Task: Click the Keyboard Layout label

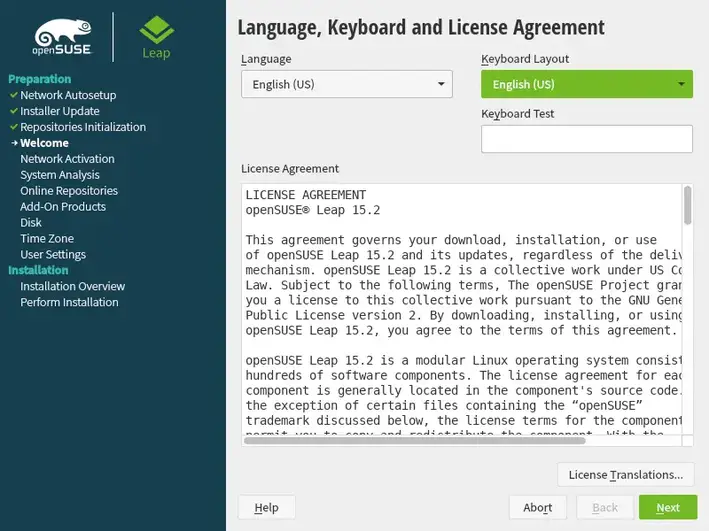Action: [525, 59]
